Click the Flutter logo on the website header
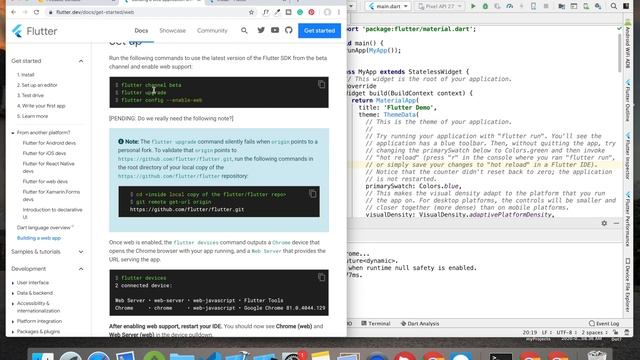Screen dimensions: 640x360 (34, 31)
